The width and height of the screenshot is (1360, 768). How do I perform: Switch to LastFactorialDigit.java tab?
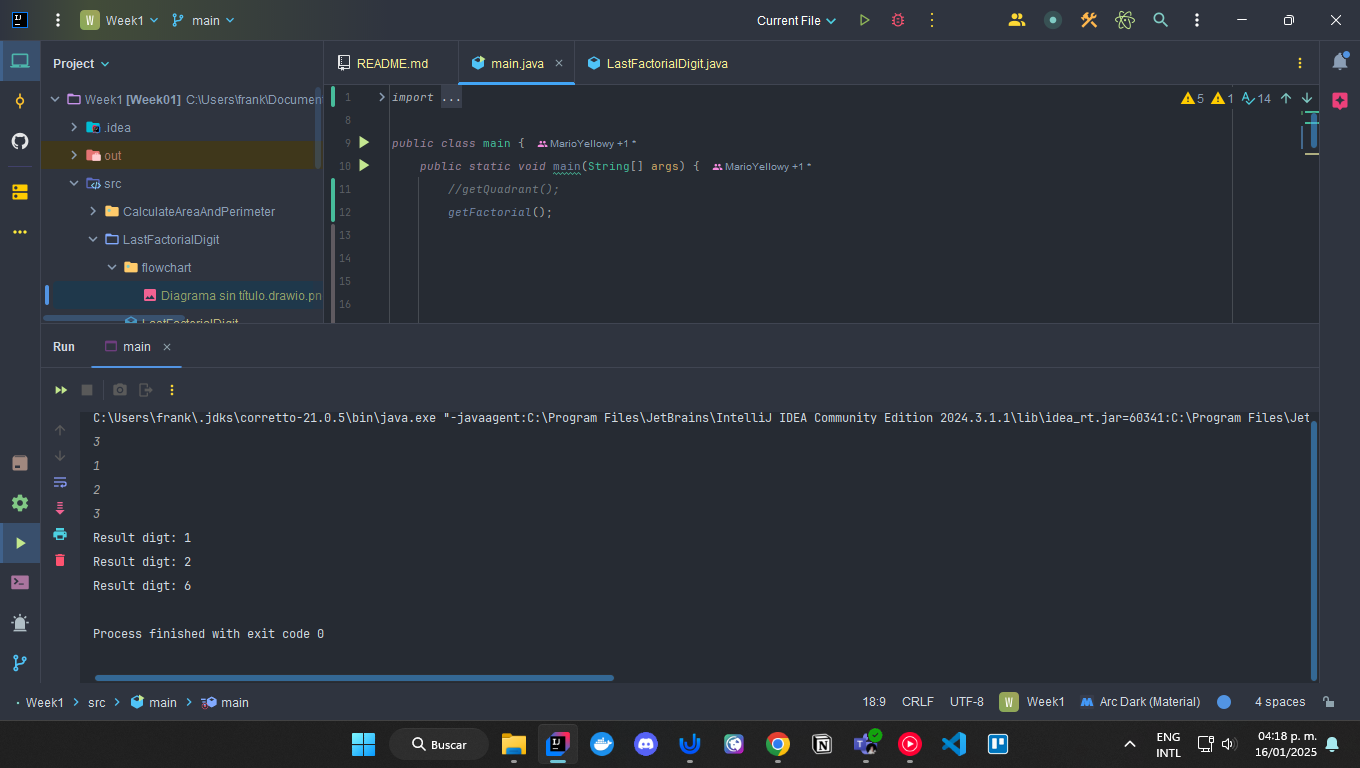[657, 63]
